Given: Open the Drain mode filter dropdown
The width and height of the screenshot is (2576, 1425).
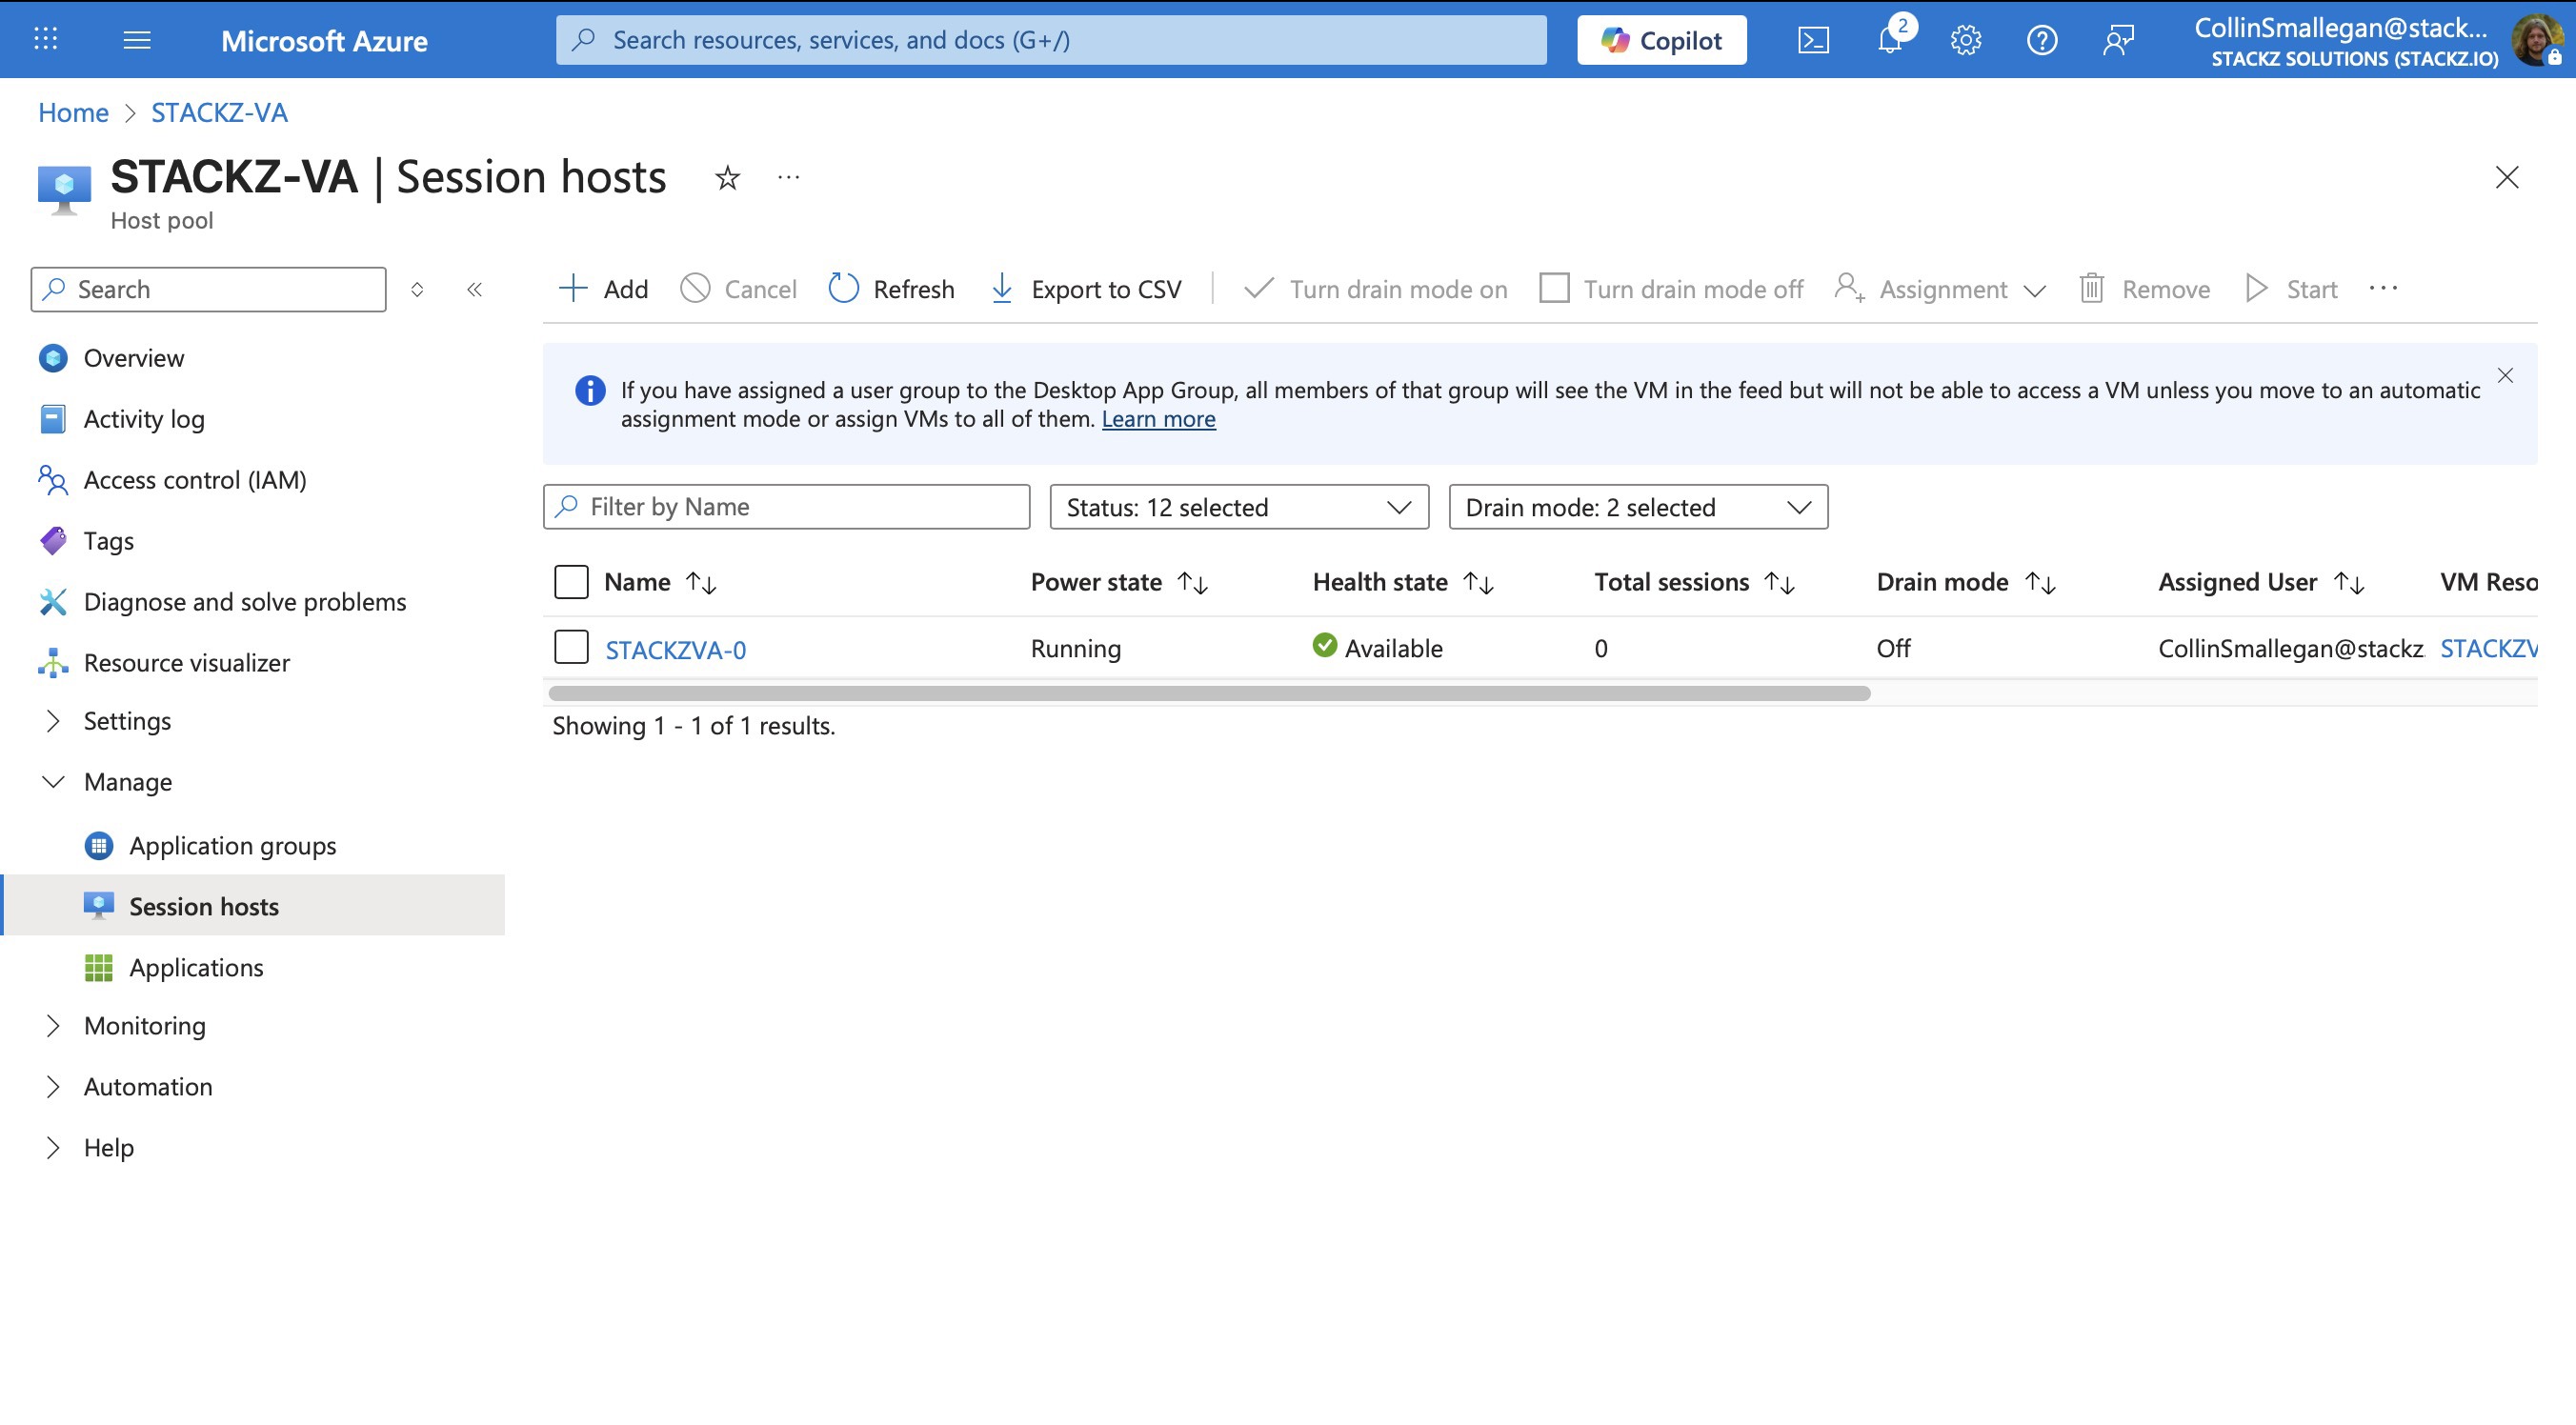Looking at the screenshot, I should coord(1638,507).
